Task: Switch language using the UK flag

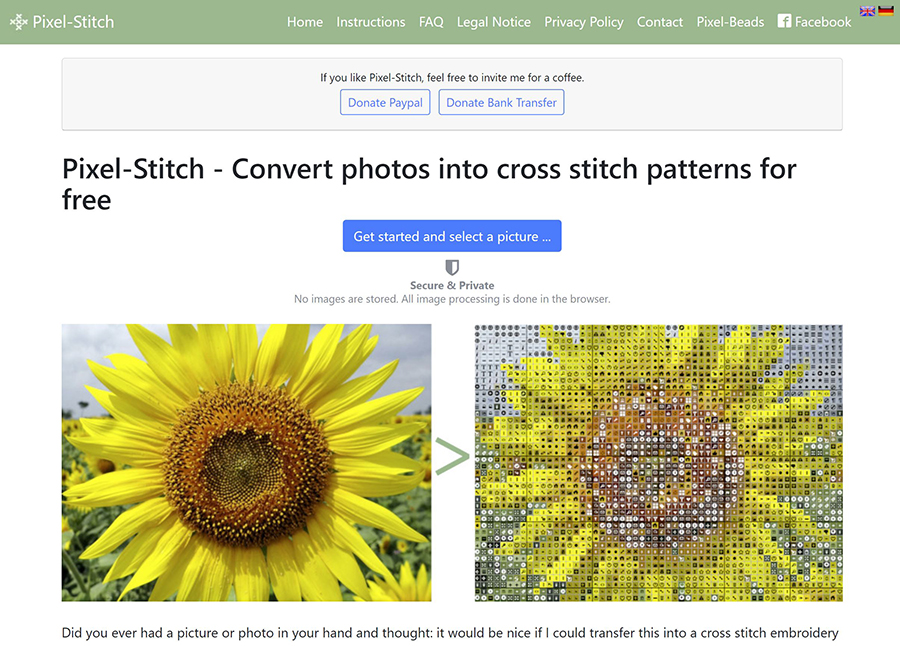Action: point(867,11)
